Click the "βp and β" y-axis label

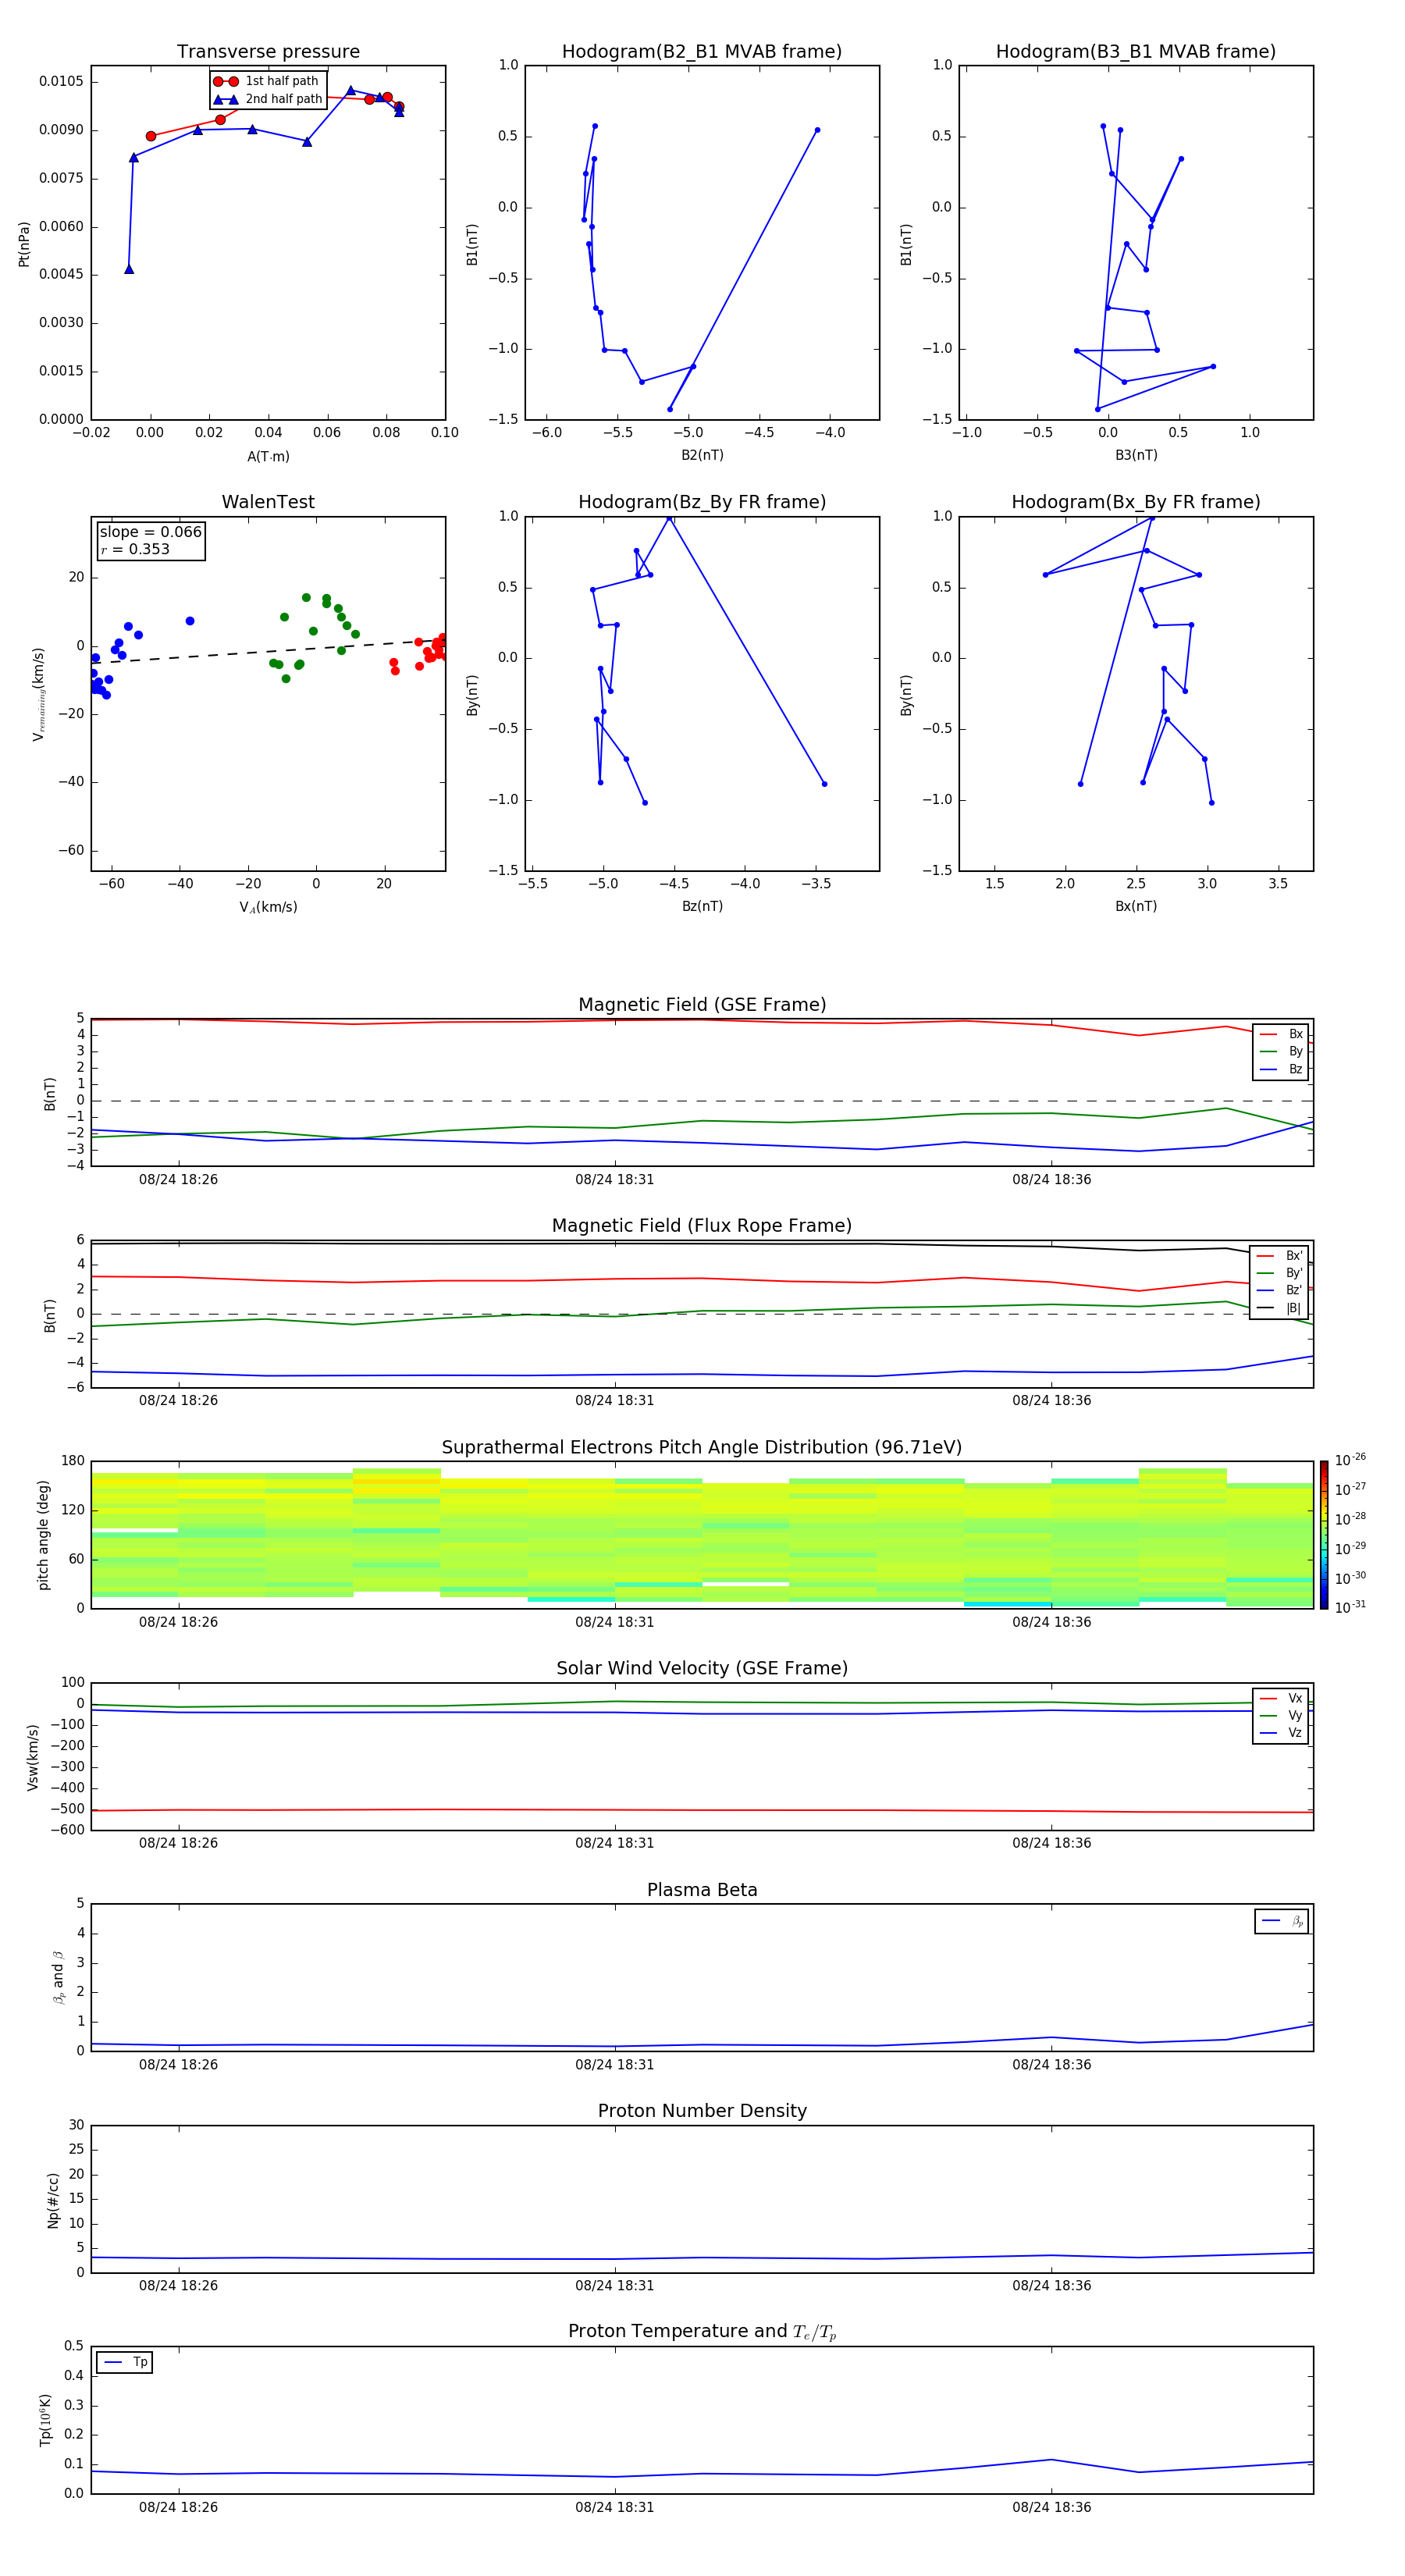(59, 1977)
